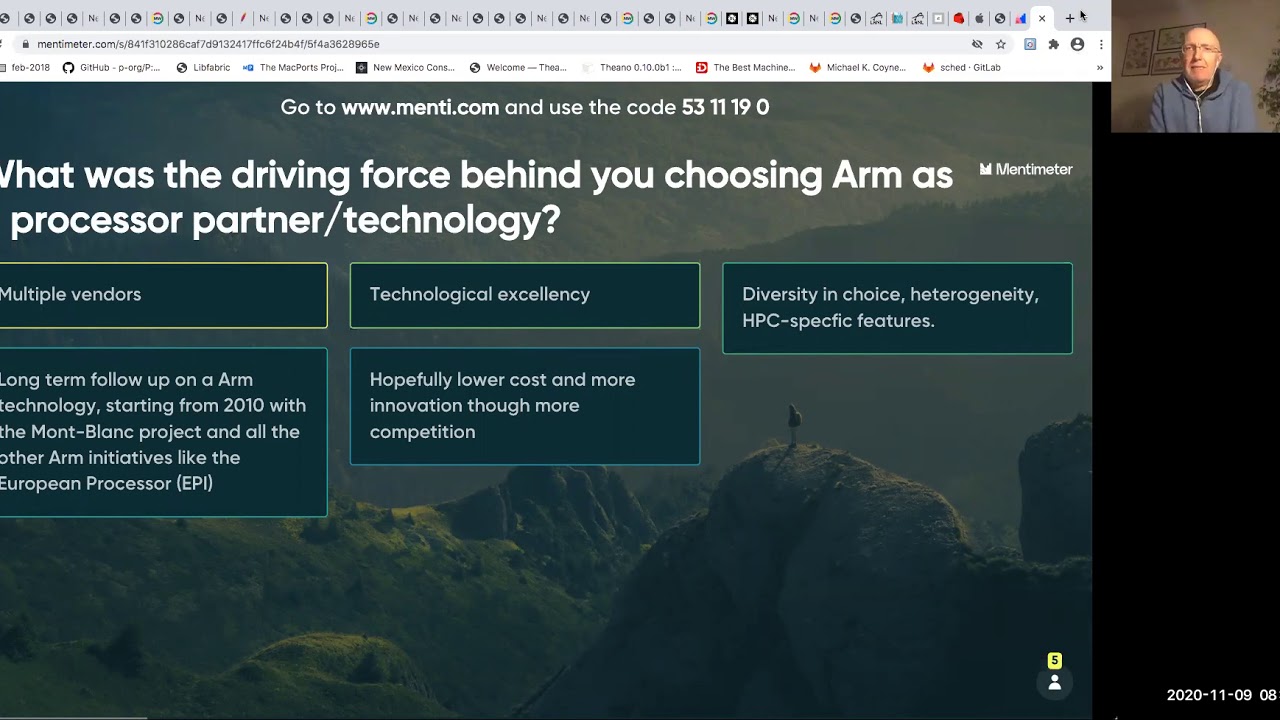This screenshot has height=720, width=1280.
Task: Open the Extensions puzzle piece icon
Action: (x=1053, y=44)
